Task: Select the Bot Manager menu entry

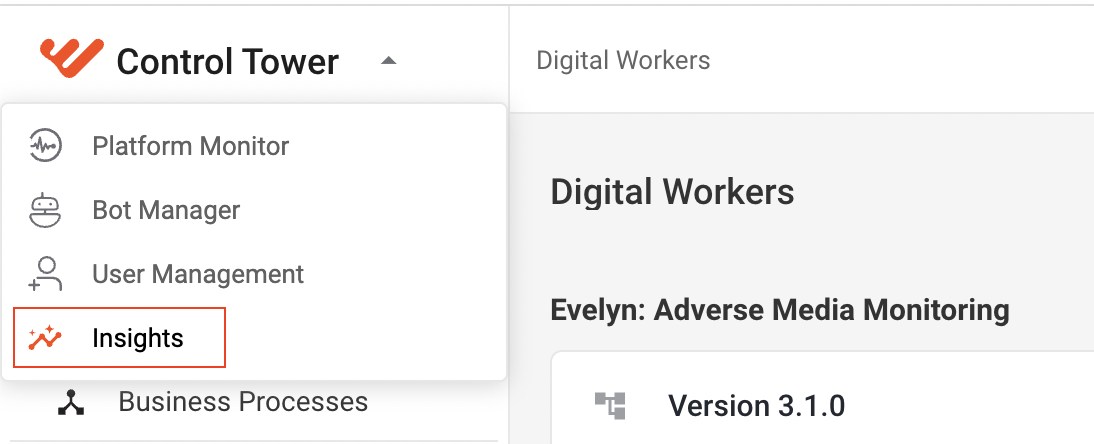Action: pos(254,210)
